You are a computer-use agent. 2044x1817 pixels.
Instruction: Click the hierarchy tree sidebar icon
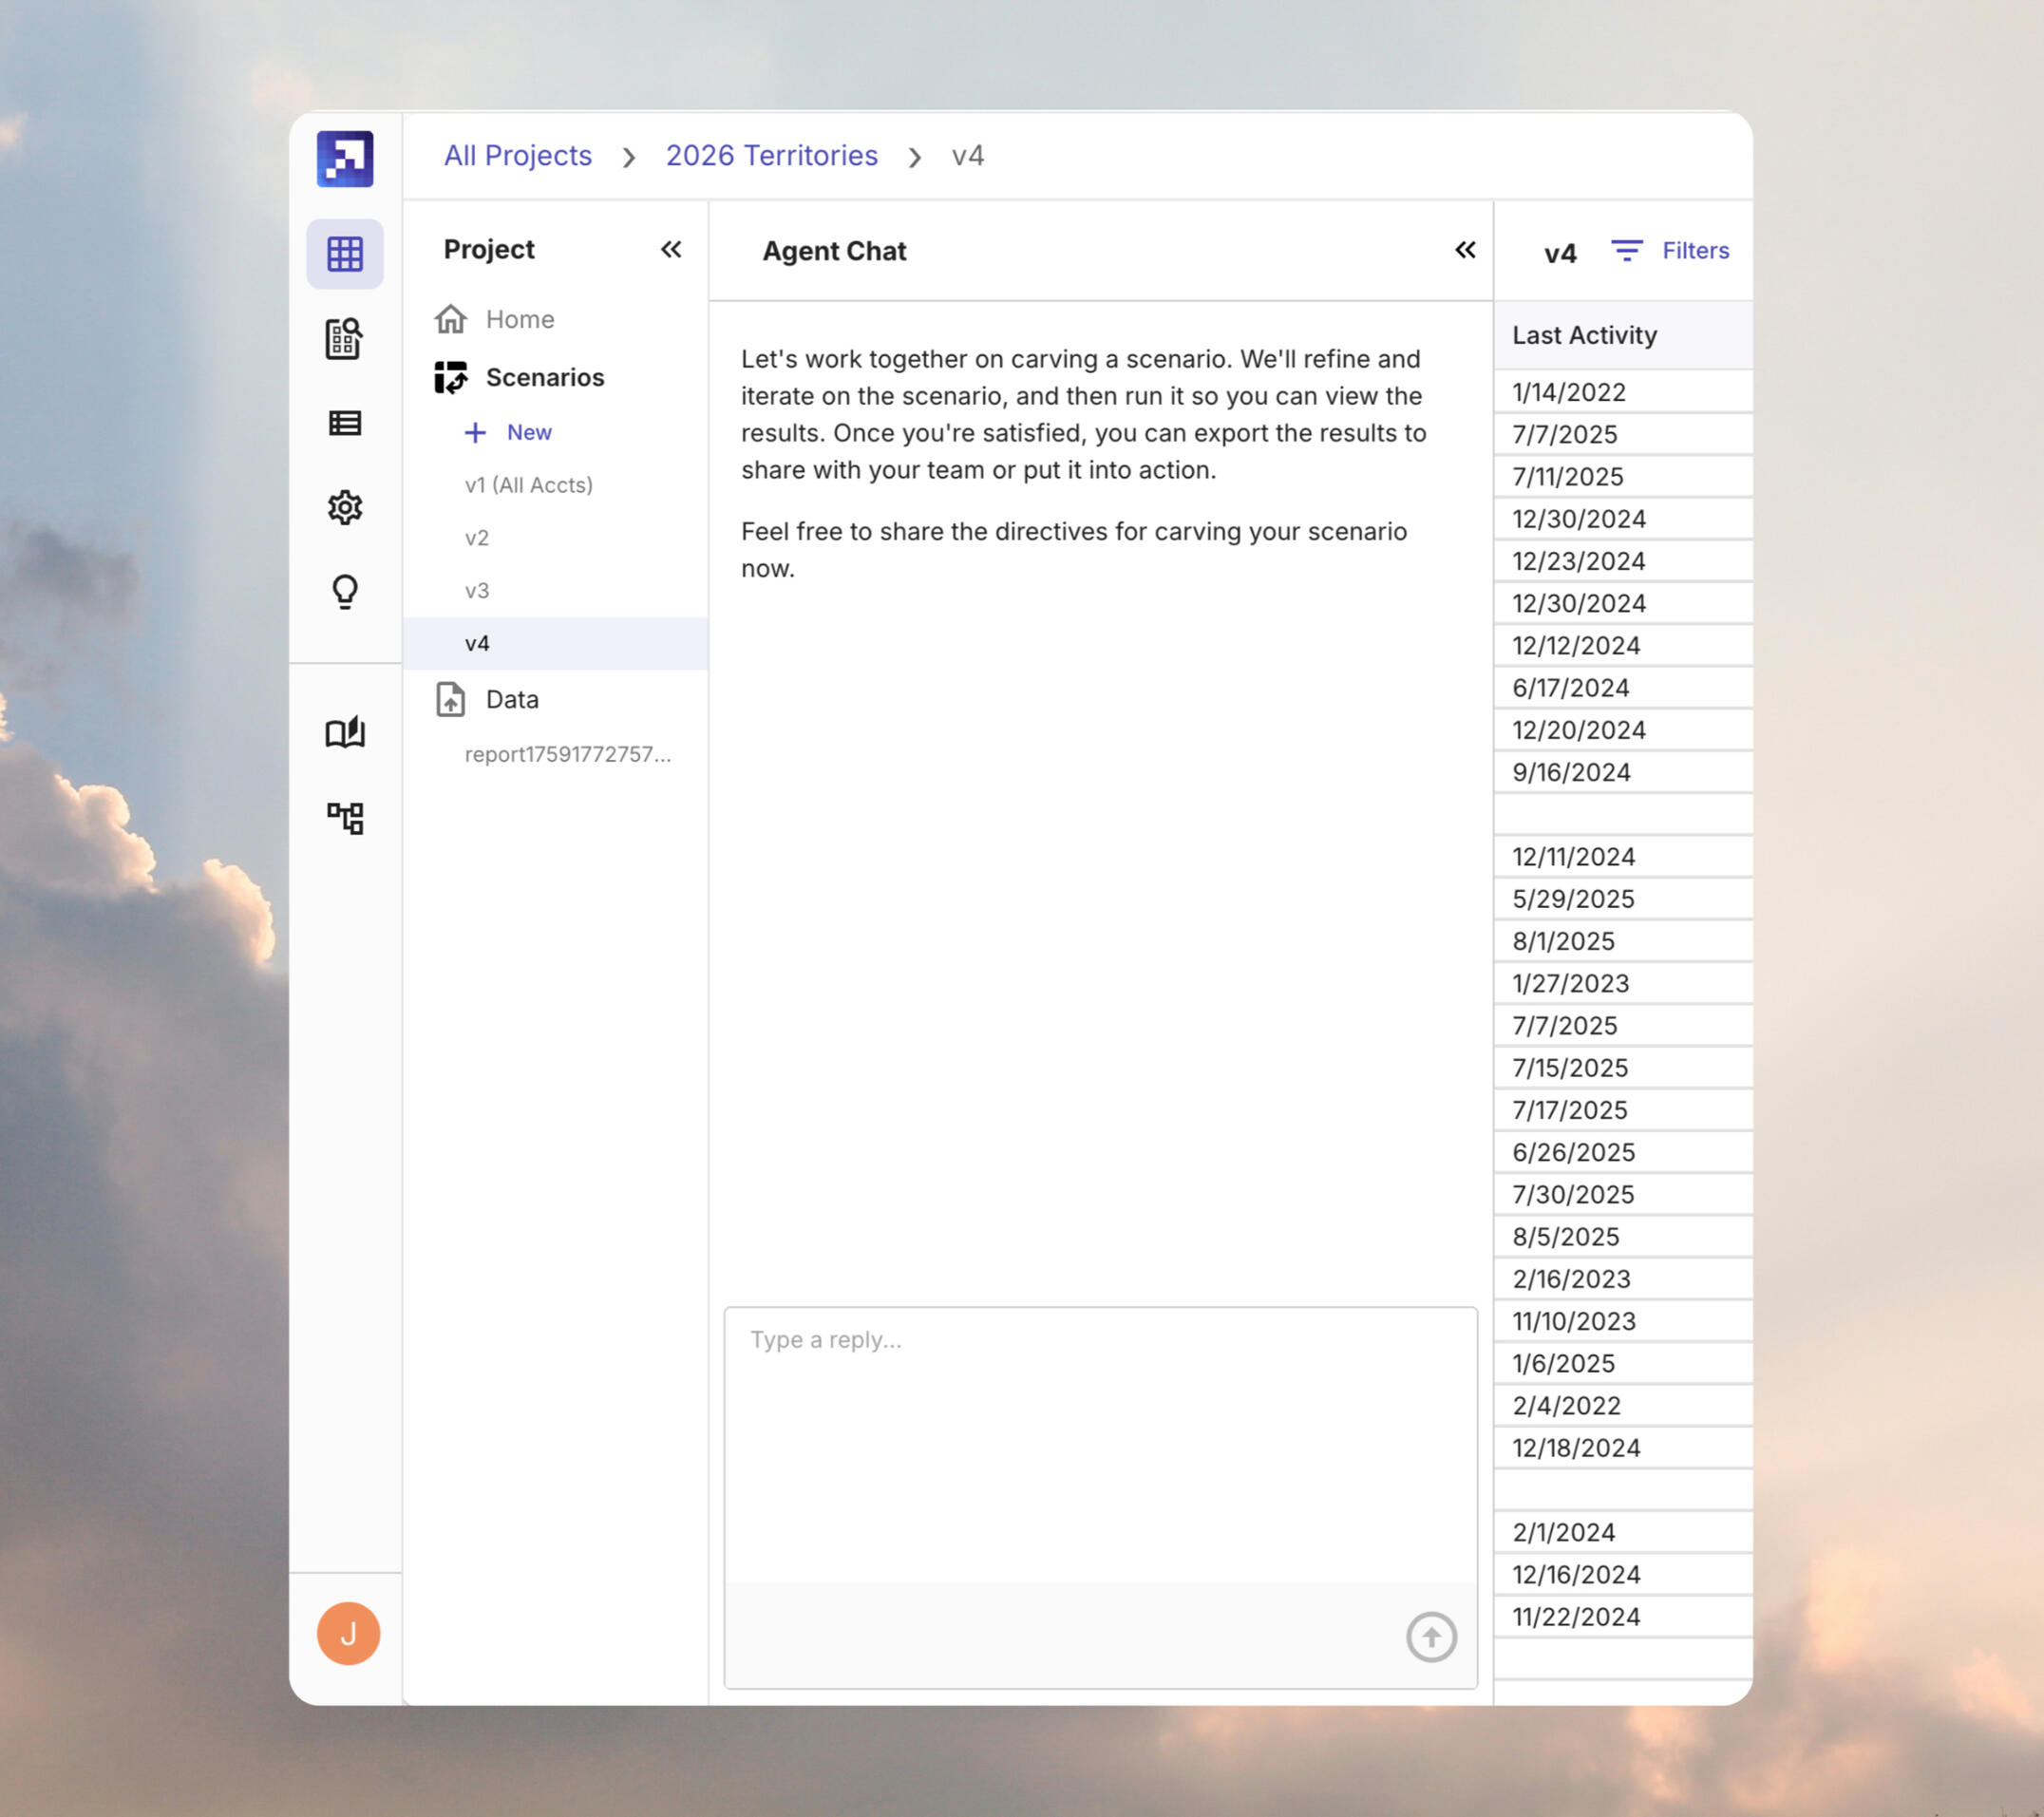click(345, 818)
